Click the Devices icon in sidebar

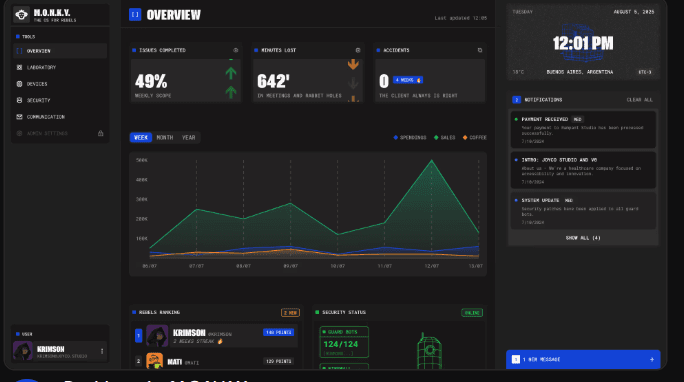19,84
